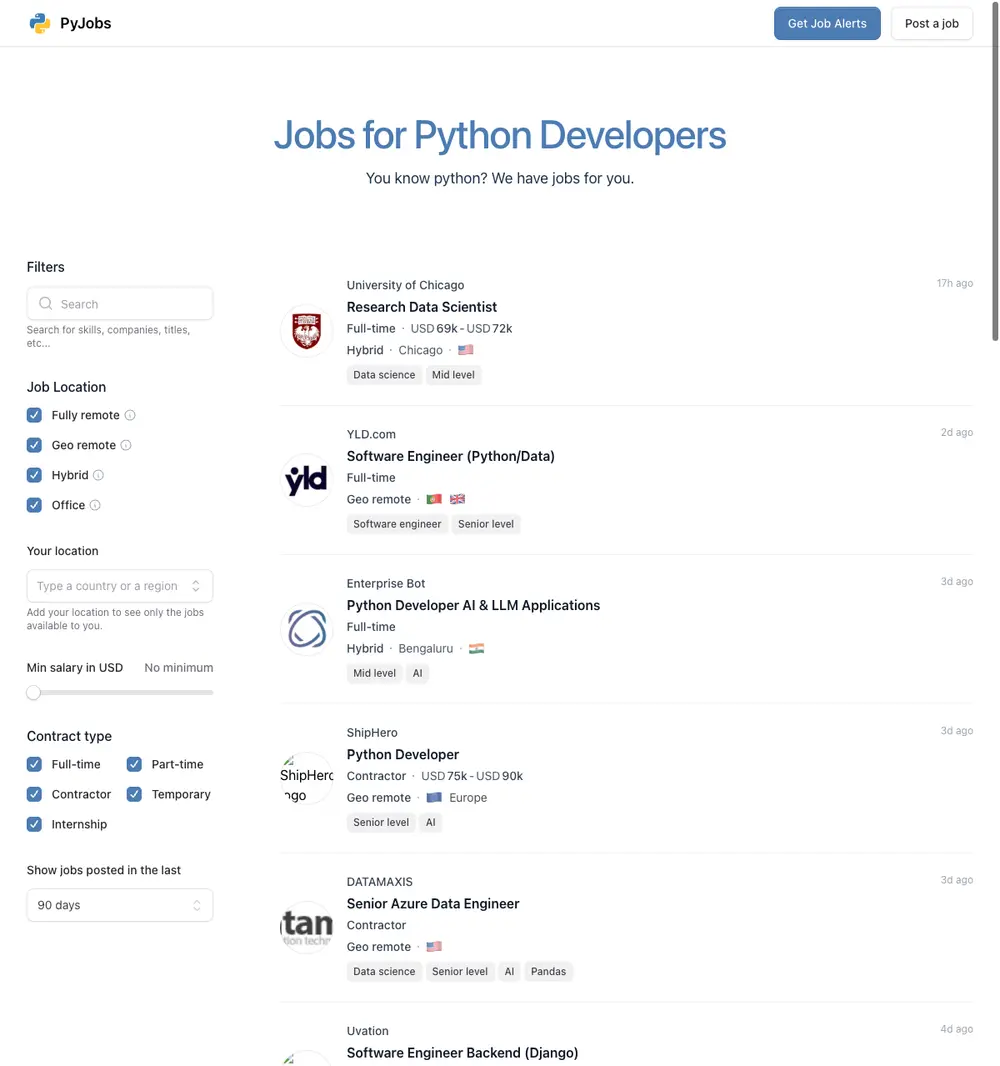Click the Pandas tag

549,972
